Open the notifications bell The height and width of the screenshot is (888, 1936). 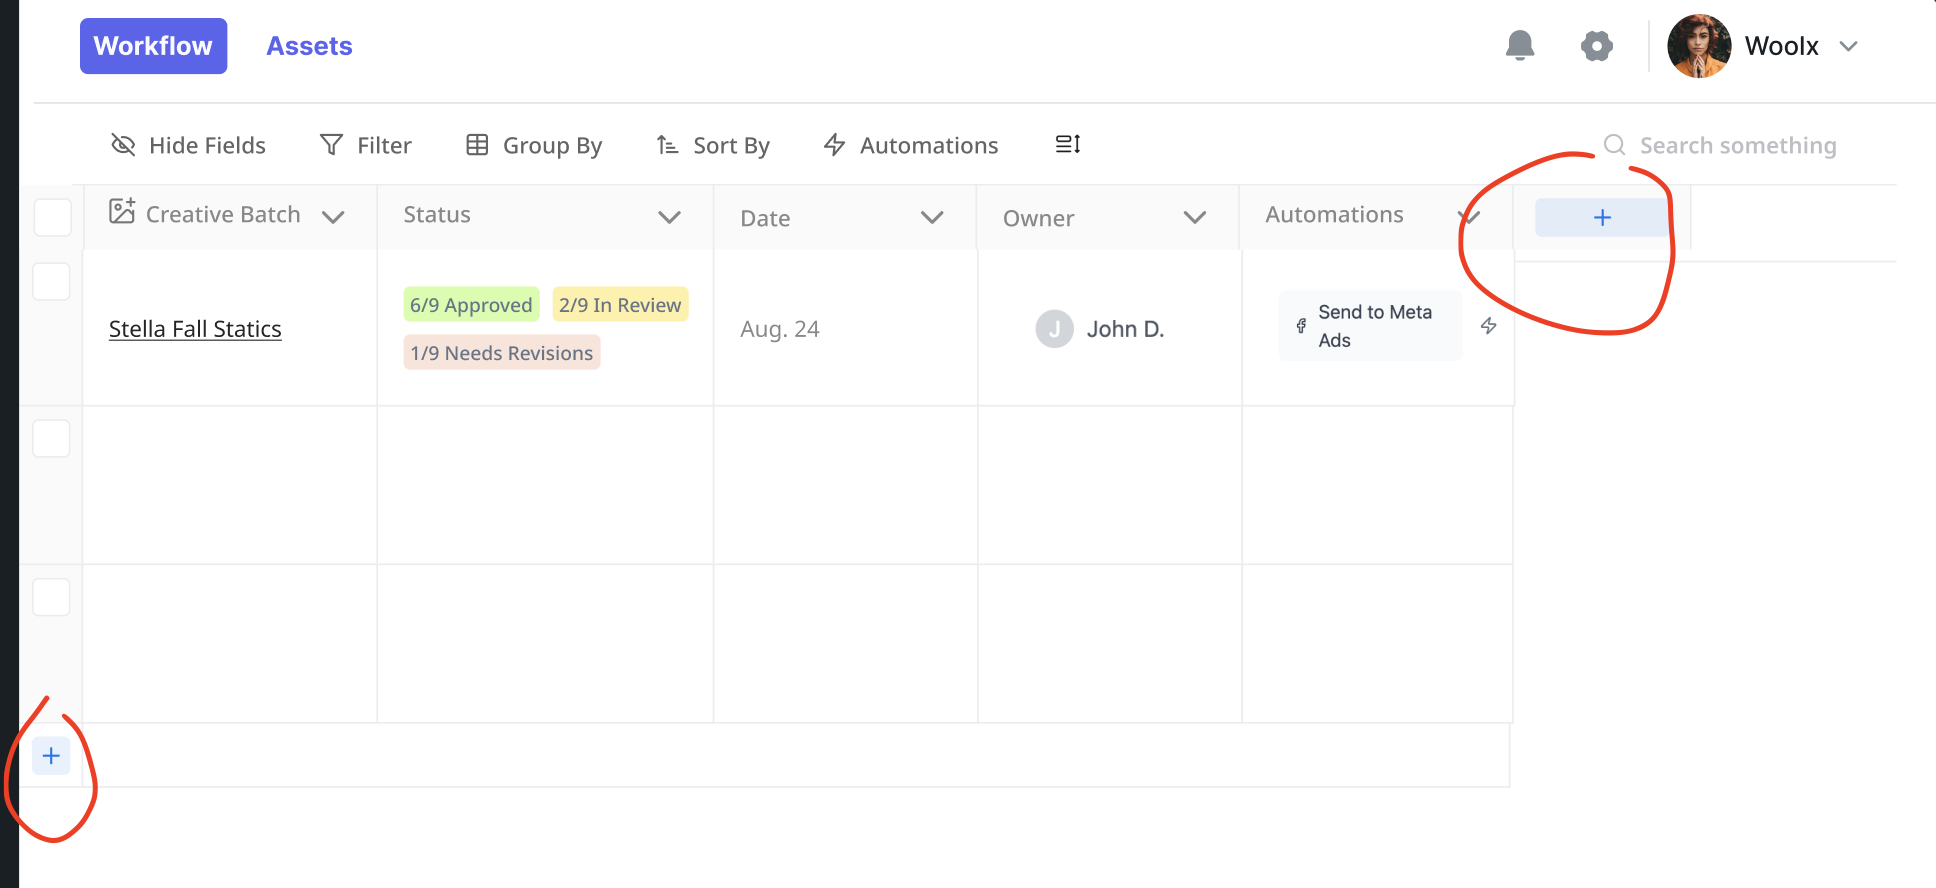[1520, 46]
